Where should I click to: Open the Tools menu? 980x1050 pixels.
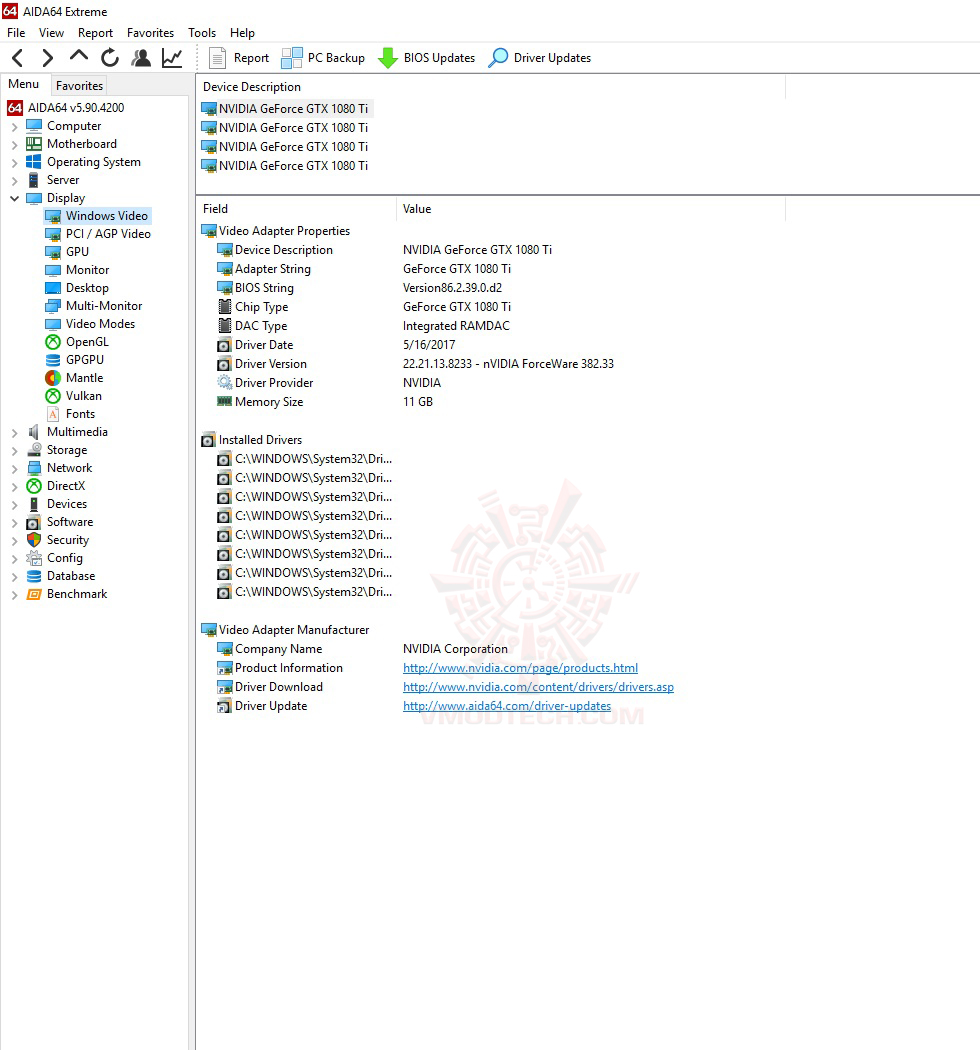point(202,33)
